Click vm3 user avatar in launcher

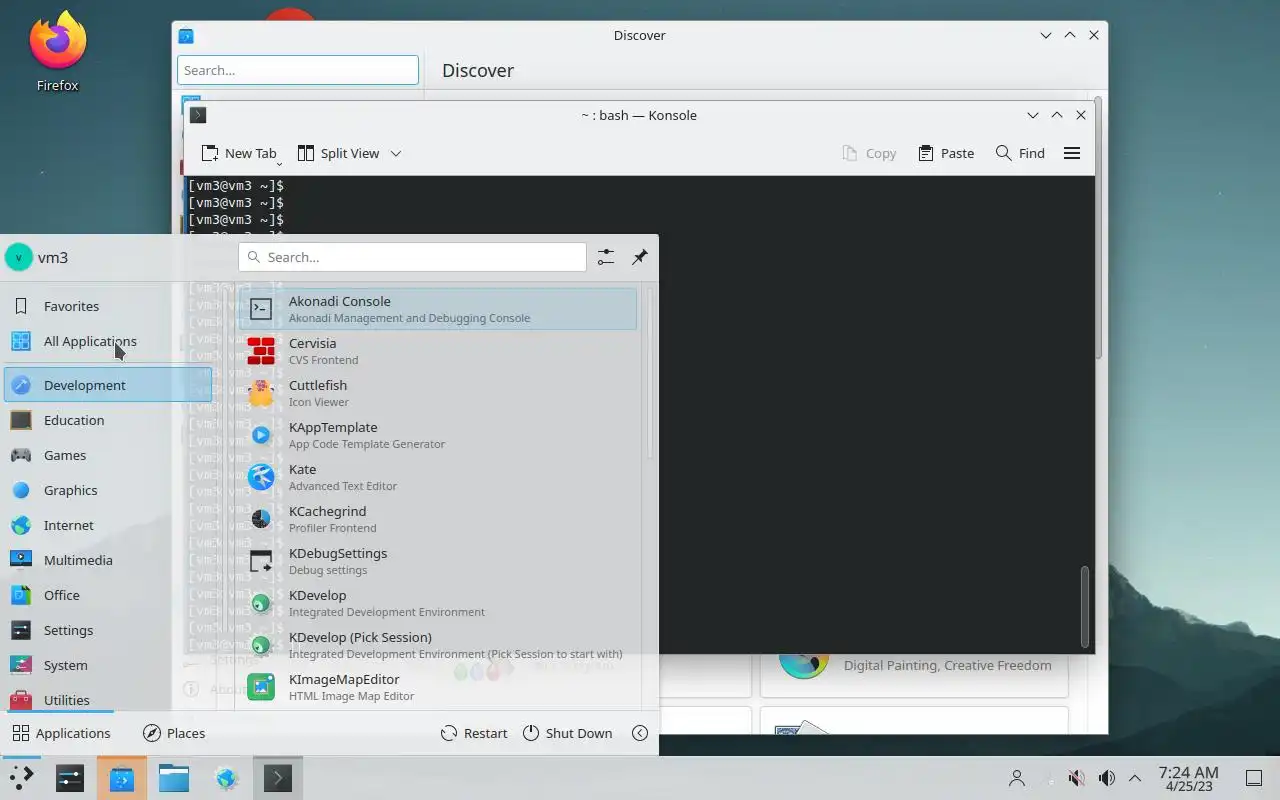click(x=19, y=257)
